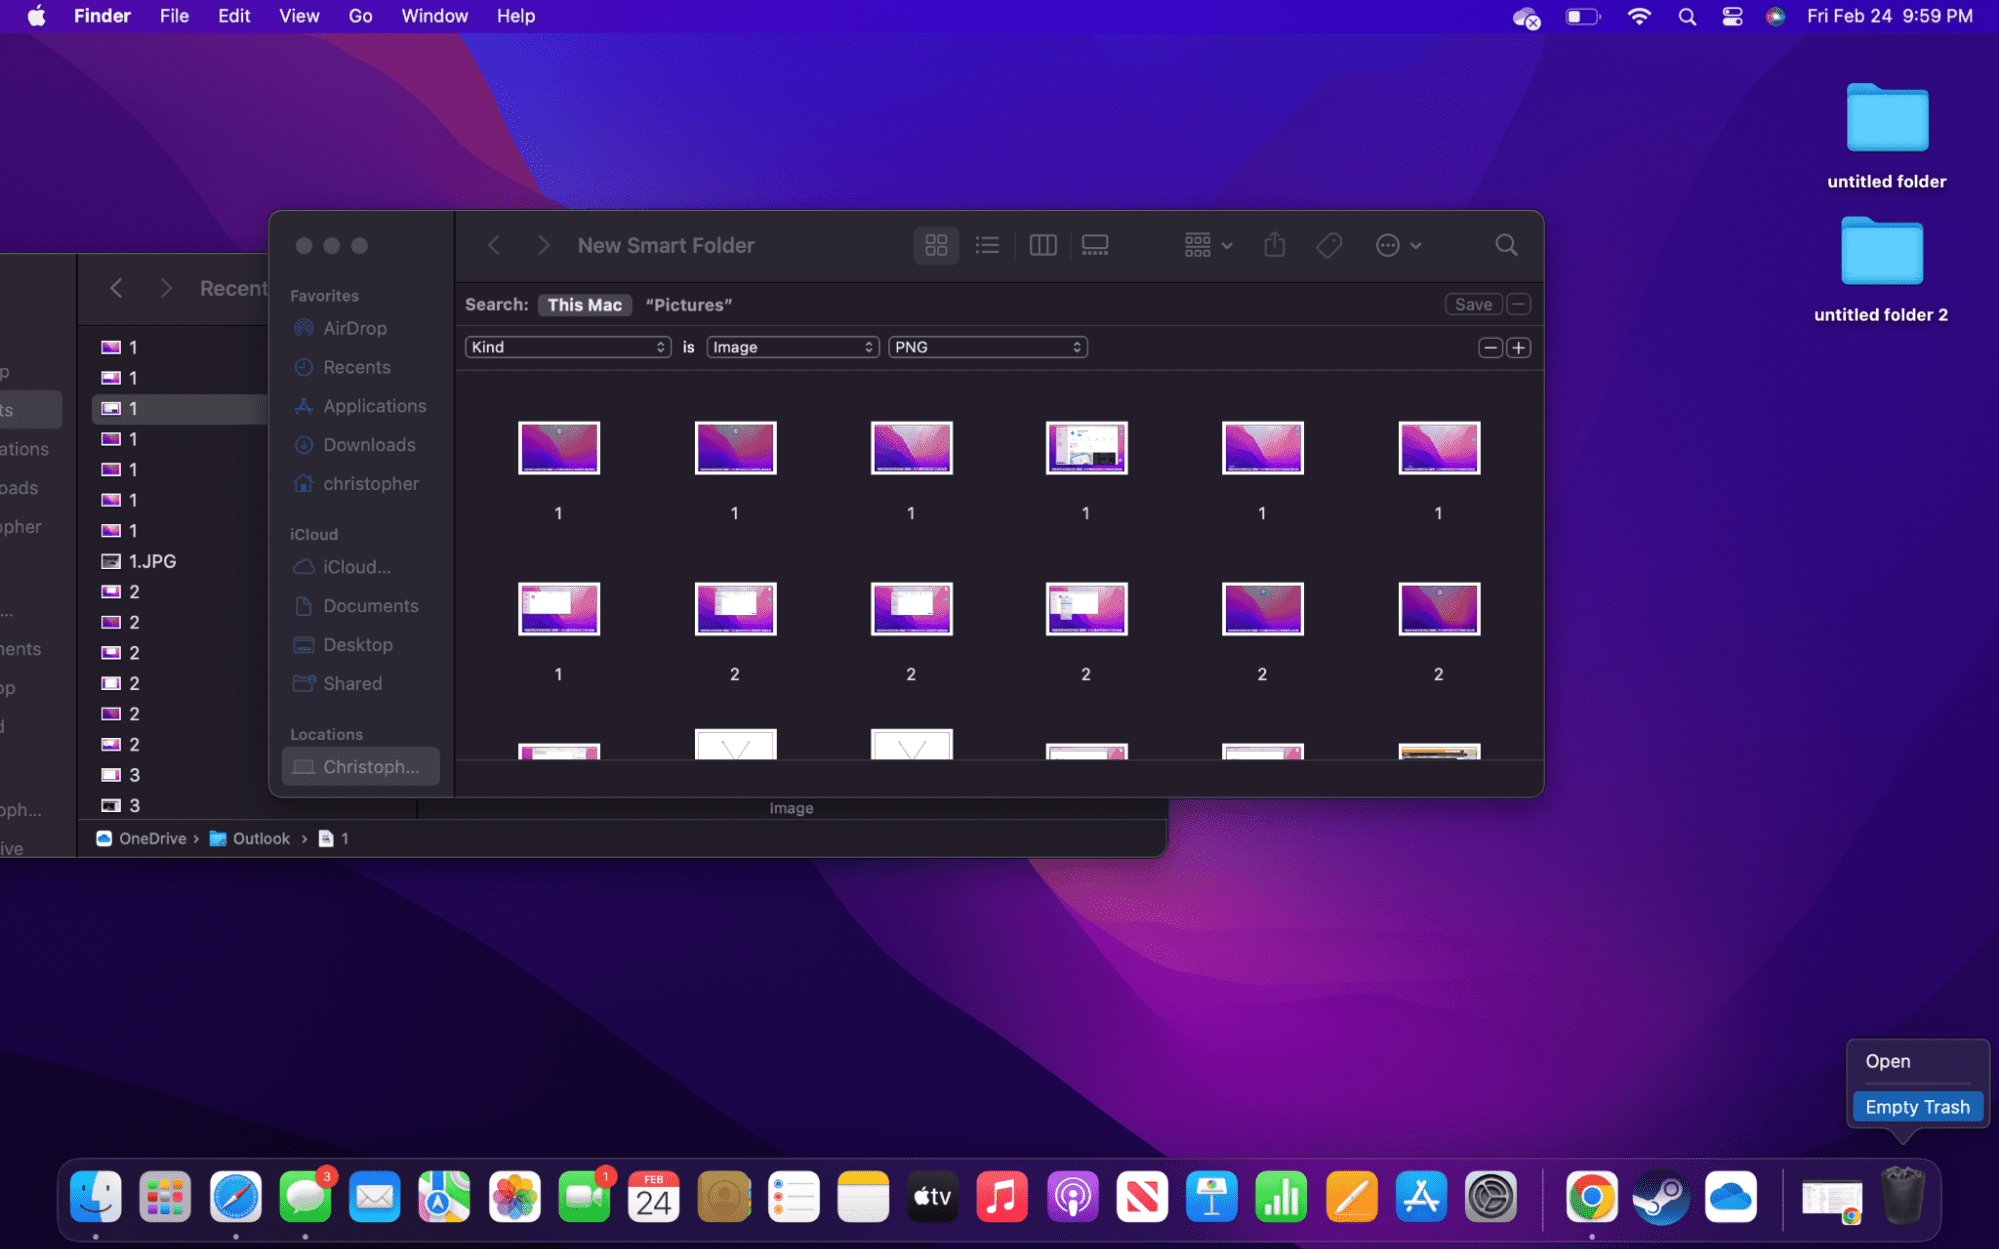1999x1250 pixels.
Task: Open the Apple menu
Action: [36, 16]
